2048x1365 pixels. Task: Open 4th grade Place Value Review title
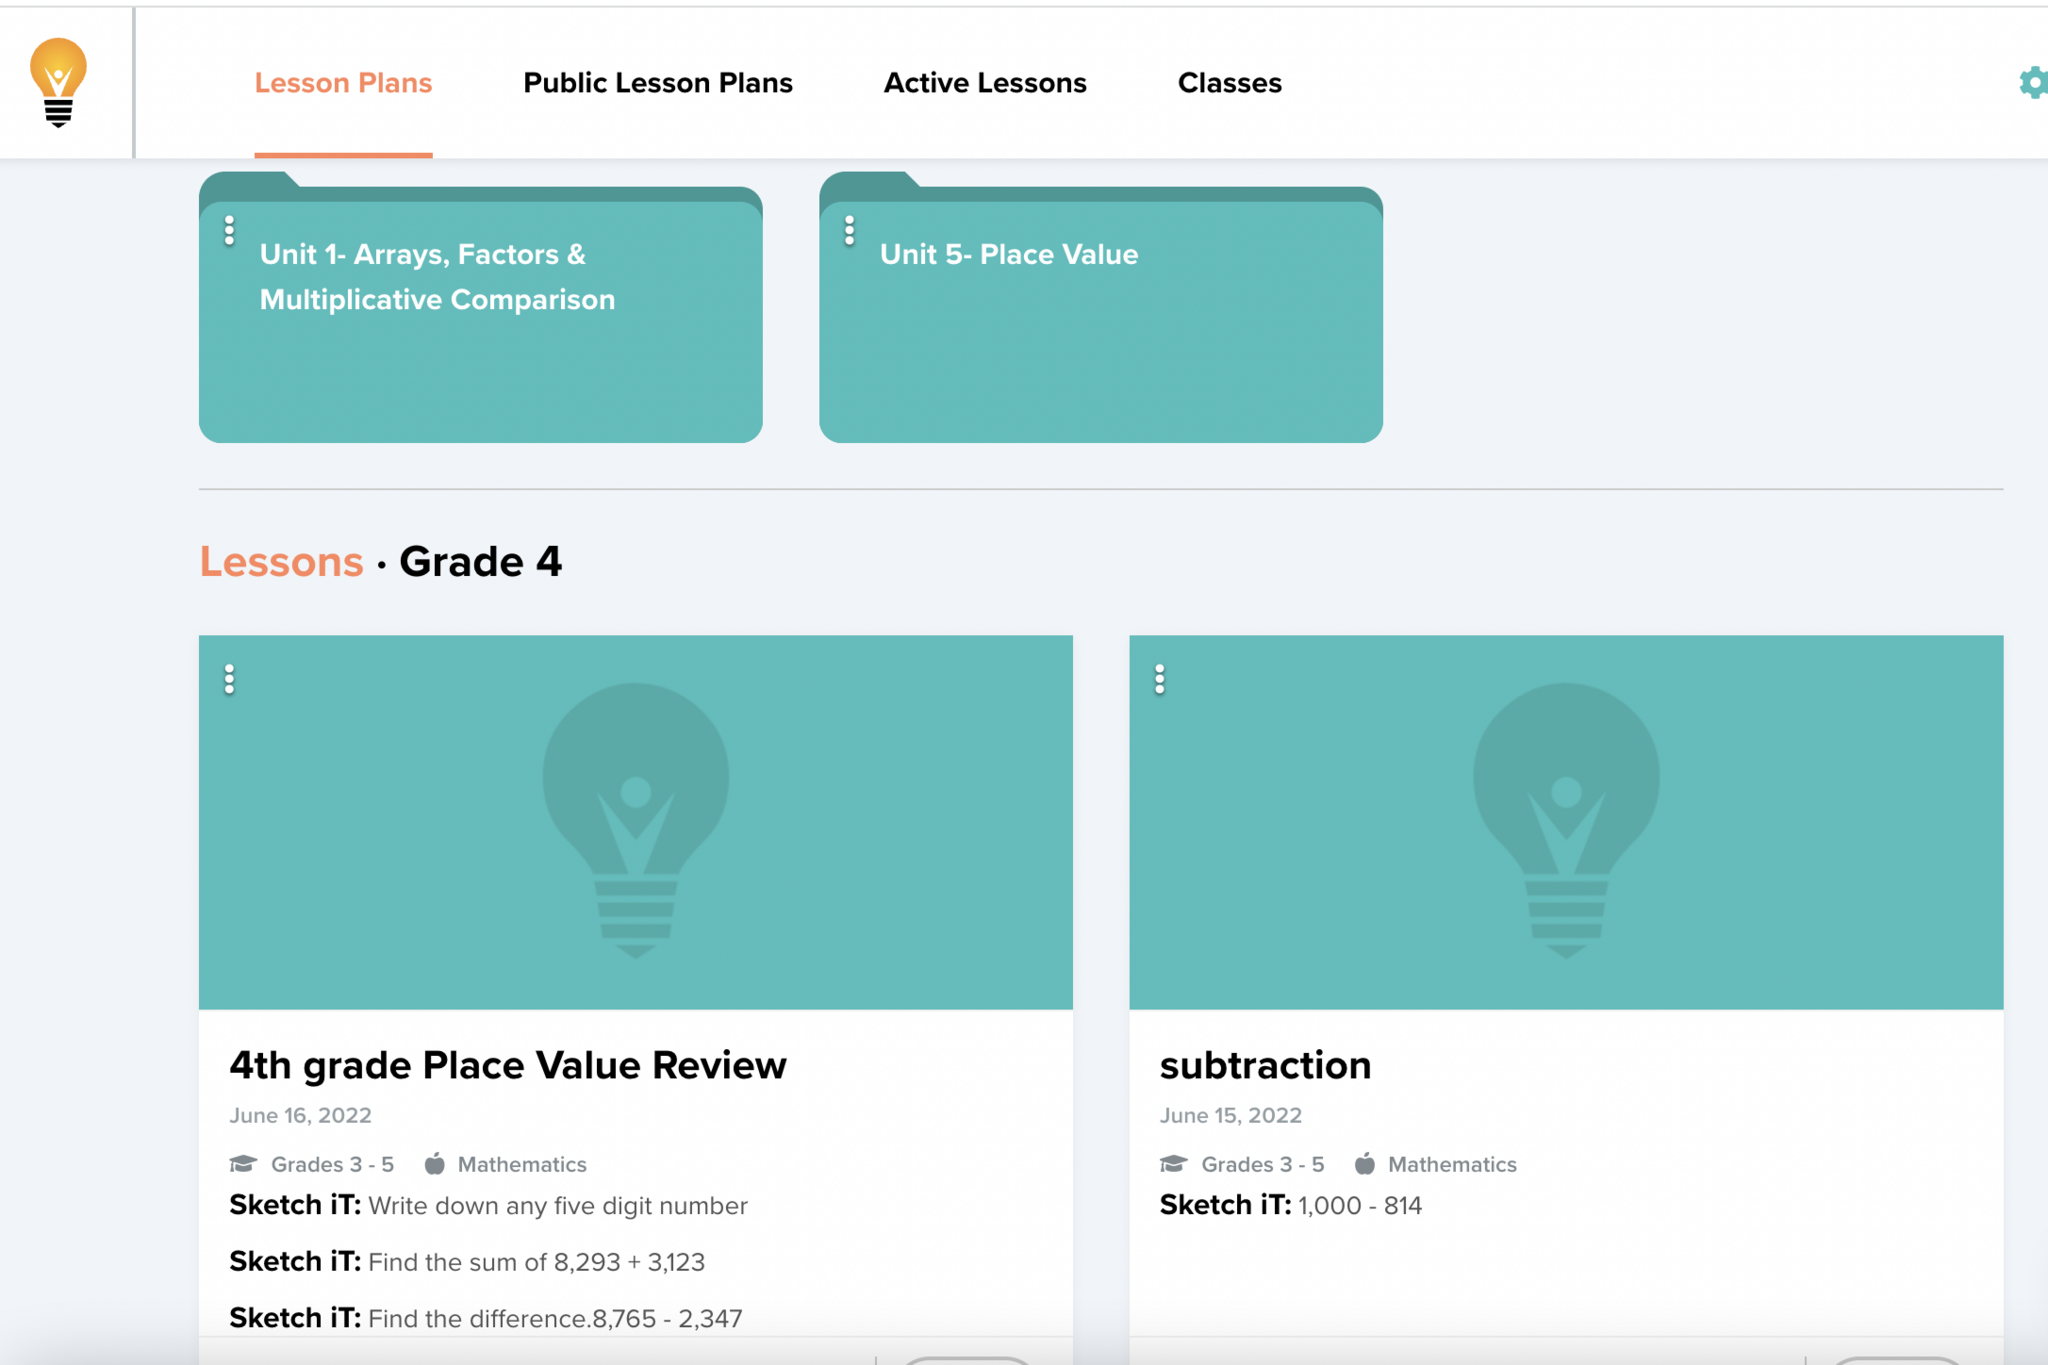pyautogui.click(x=507, y=1066)
